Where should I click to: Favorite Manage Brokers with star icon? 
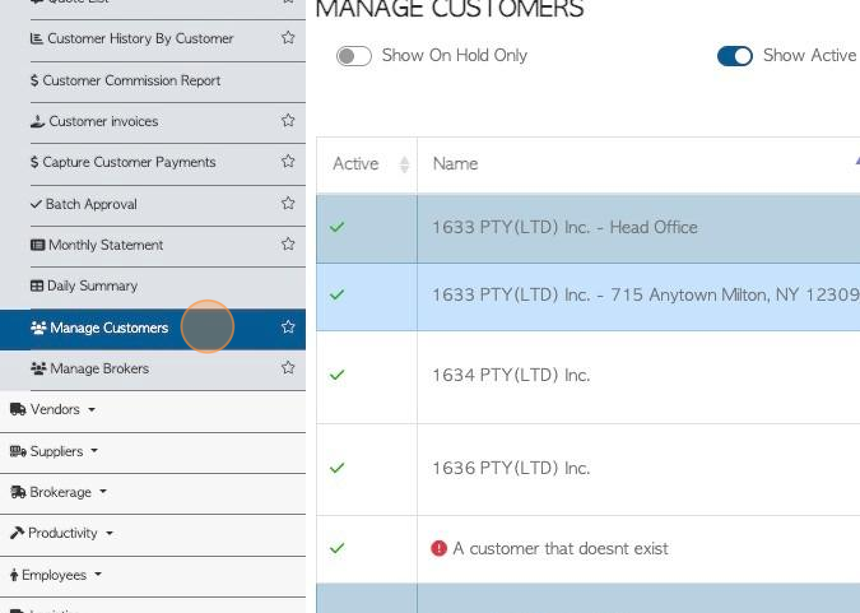288,368
